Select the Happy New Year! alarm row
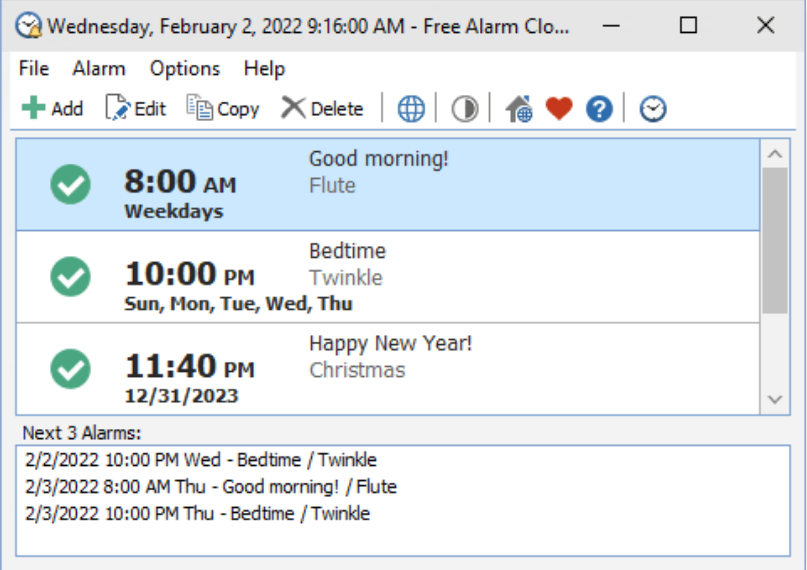The image size is (807, 570). point(450,368)
